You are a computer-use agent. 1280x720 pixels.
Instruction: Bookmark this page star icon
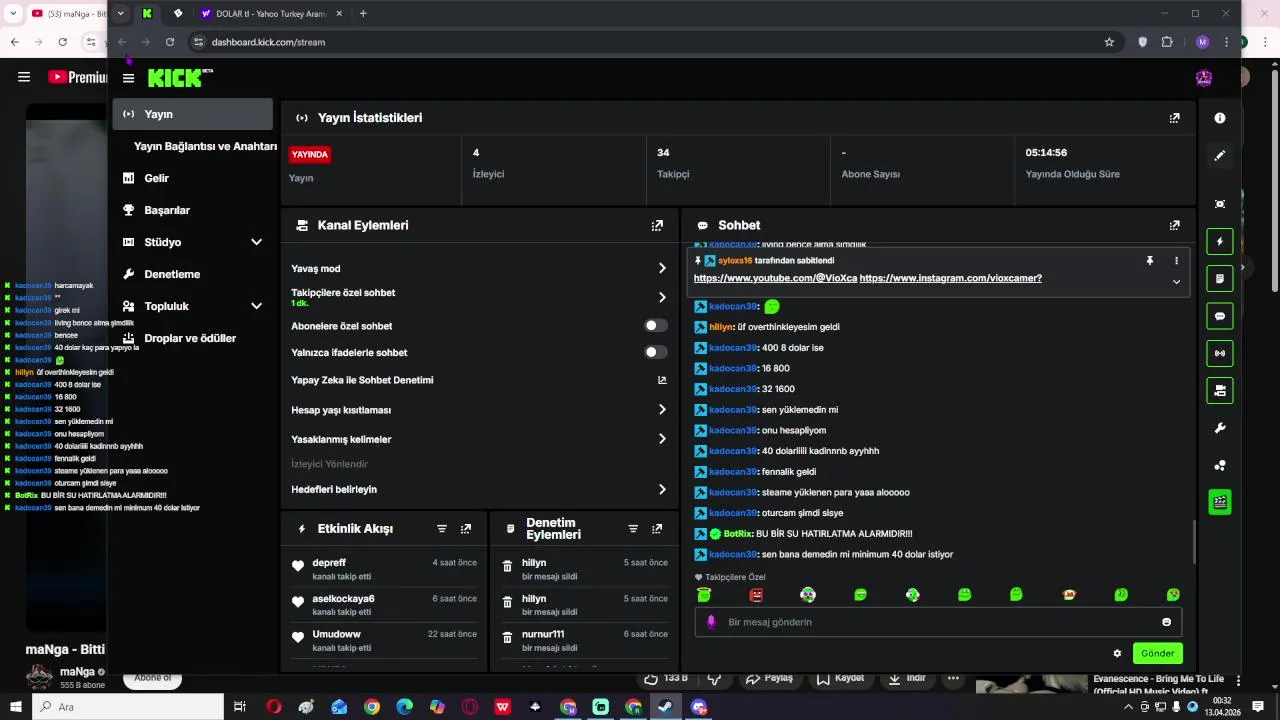pyautogui.click(x=1109, y=42)
